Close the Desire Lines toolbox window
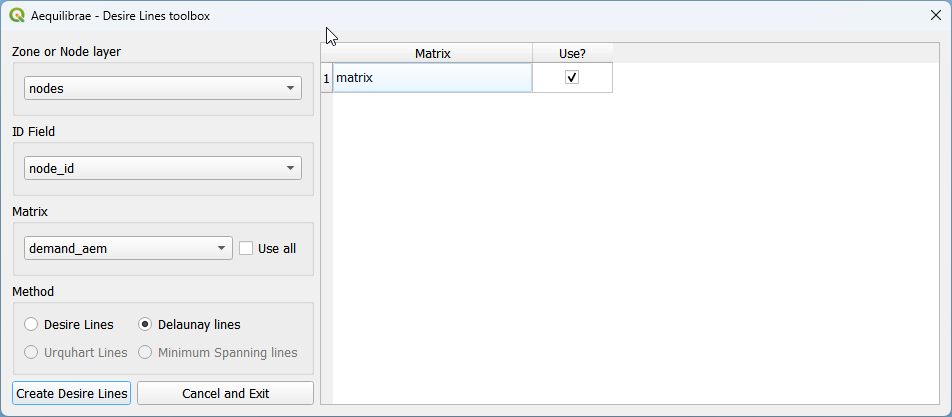Image resolution: width=952 pixels, height=417 pixels. coord(936,16)
